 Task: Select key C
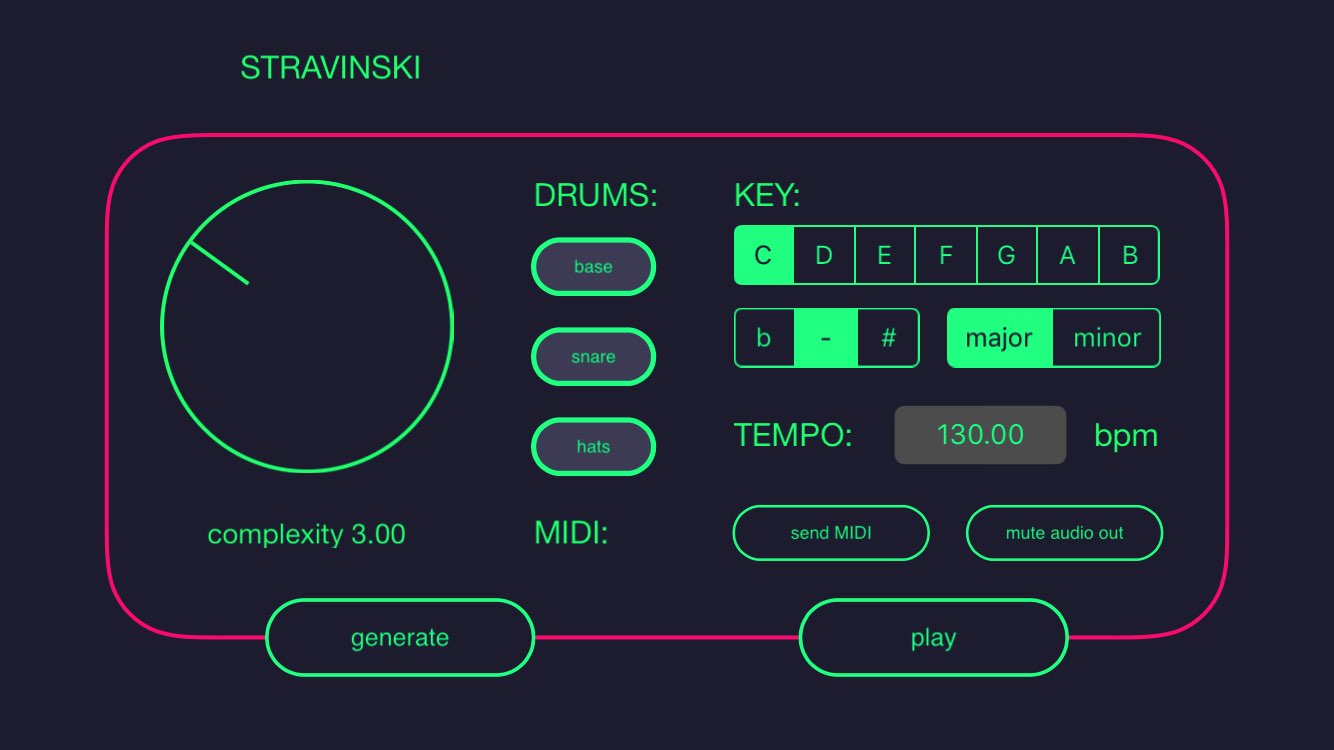click(764, 255)
